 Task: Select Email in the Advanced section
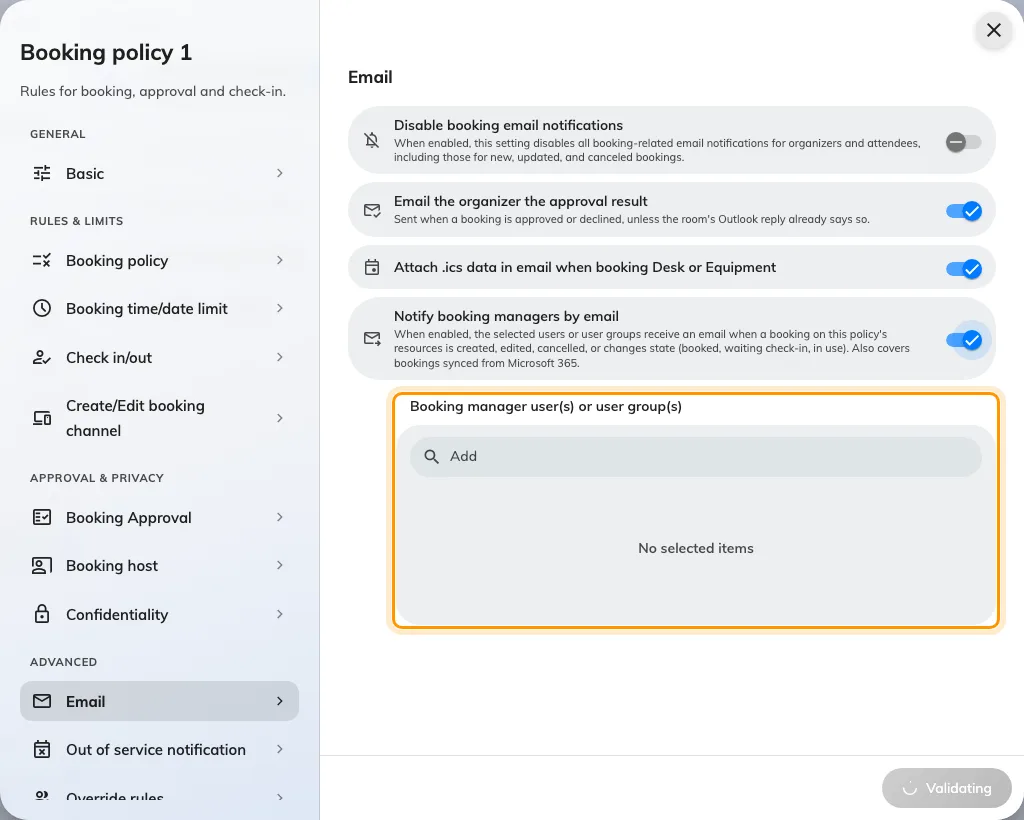(159, 701)
